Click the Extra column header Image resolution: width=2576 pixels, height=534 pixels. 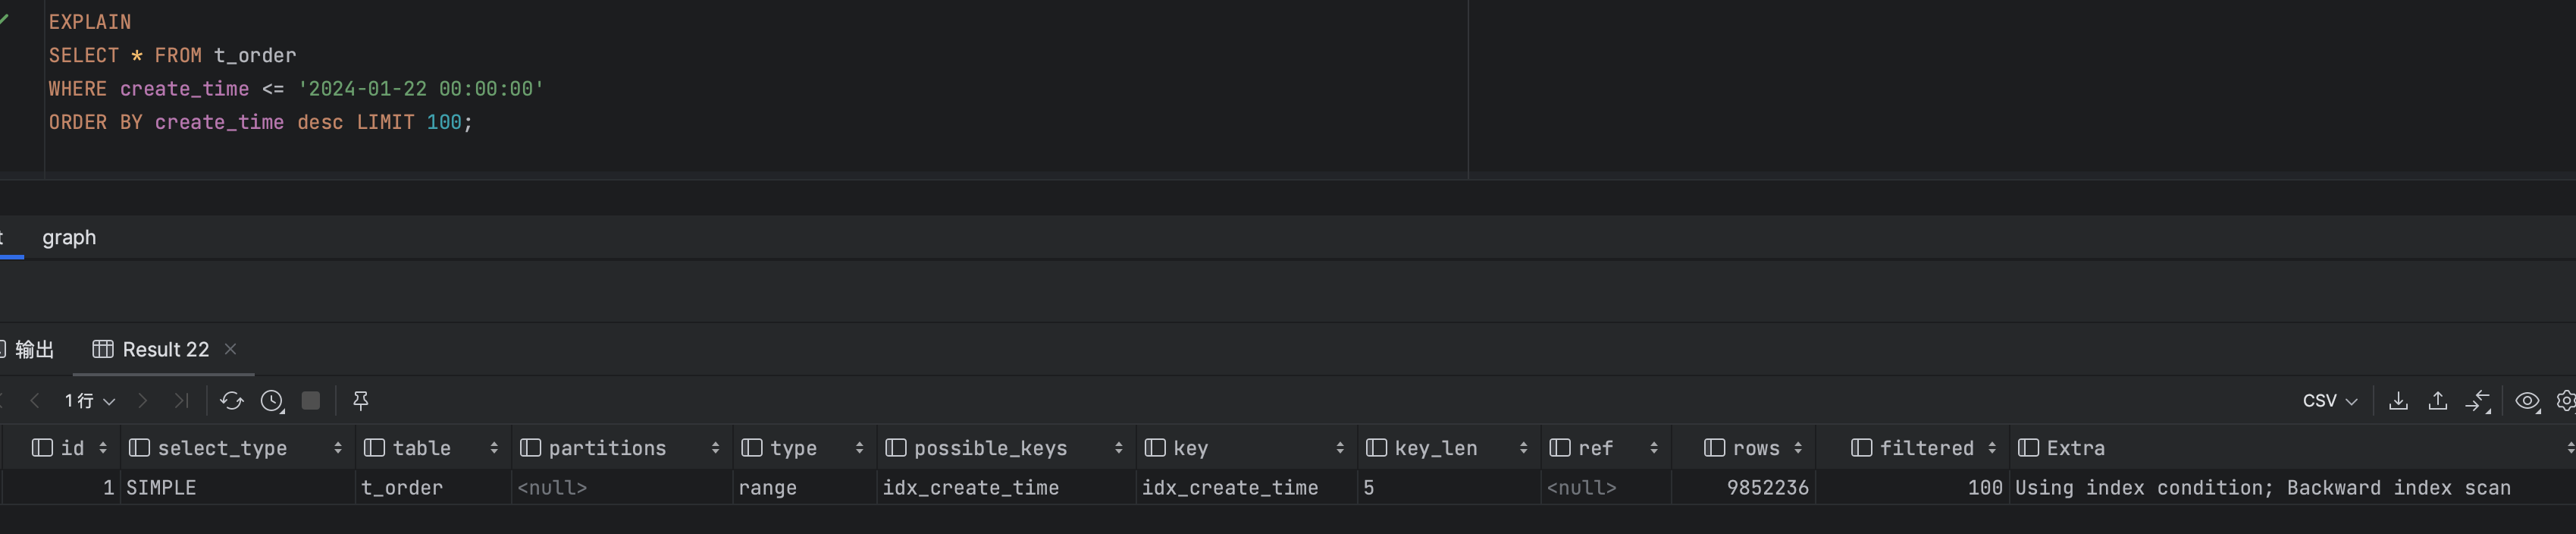coord(2075,448)
